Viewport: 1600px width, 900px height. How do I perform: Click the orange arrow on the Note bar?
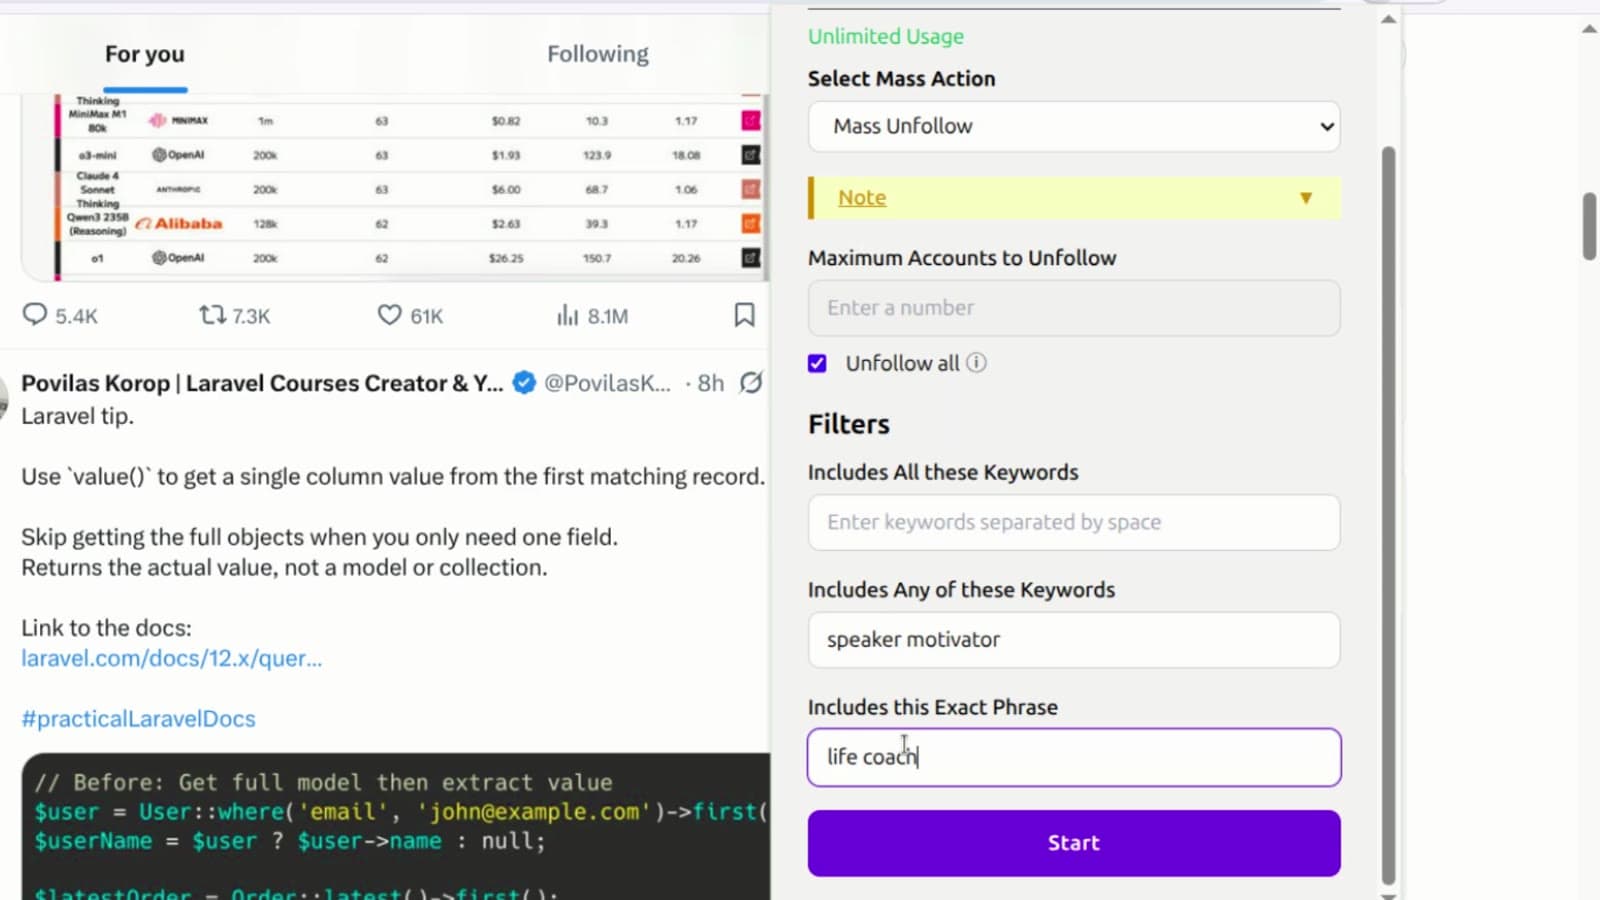point(1306,198)
